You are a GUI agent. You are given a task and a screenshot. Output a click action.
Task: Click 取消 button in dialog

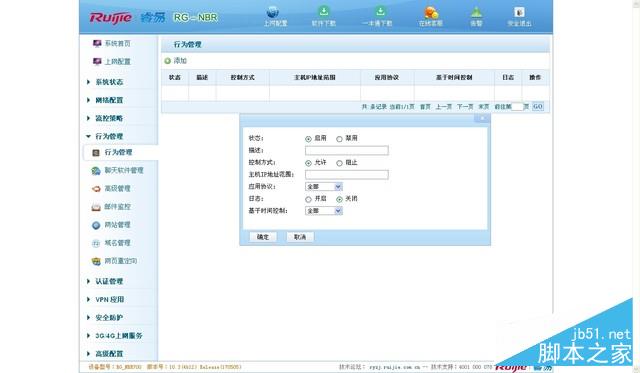click(300, 237)
